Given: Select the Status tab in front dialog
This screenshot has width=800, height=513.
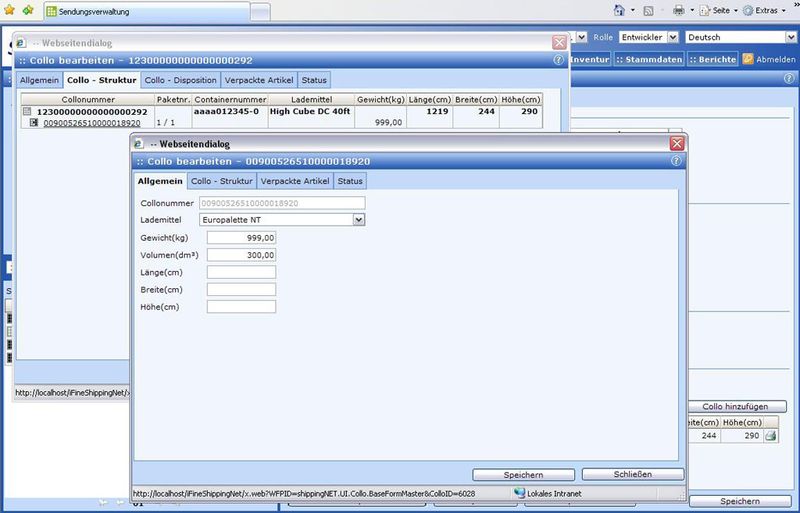Looking at the screenshot, I should point(350,181).
